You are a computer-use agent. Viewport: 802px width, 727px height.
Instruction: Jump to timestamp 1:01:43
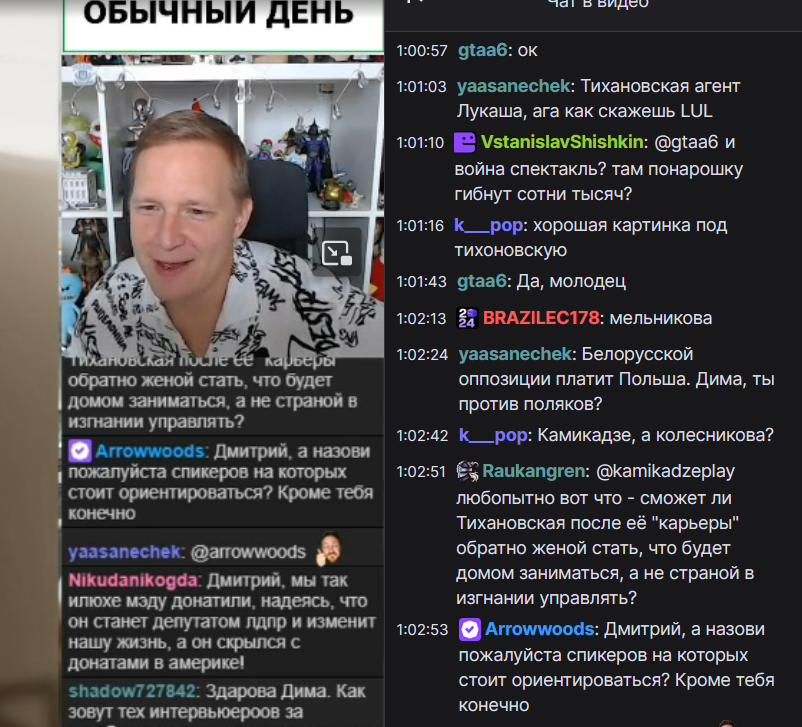[x=421, y=282]
